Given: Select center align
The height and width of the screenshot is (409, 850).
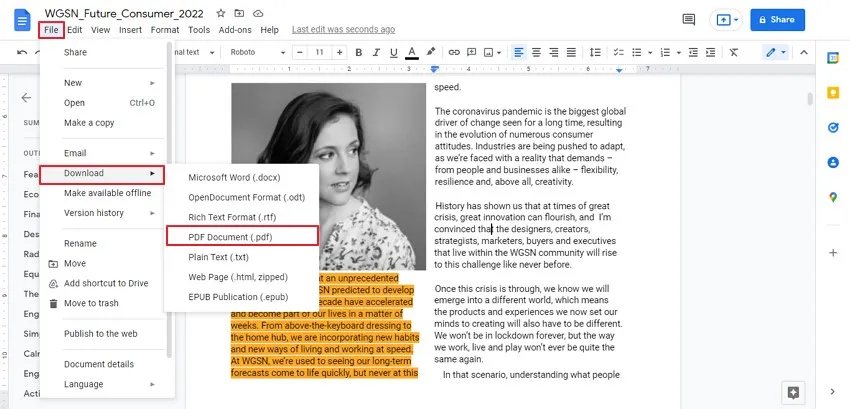Looking at the screenshot, I should pos(536,53).
